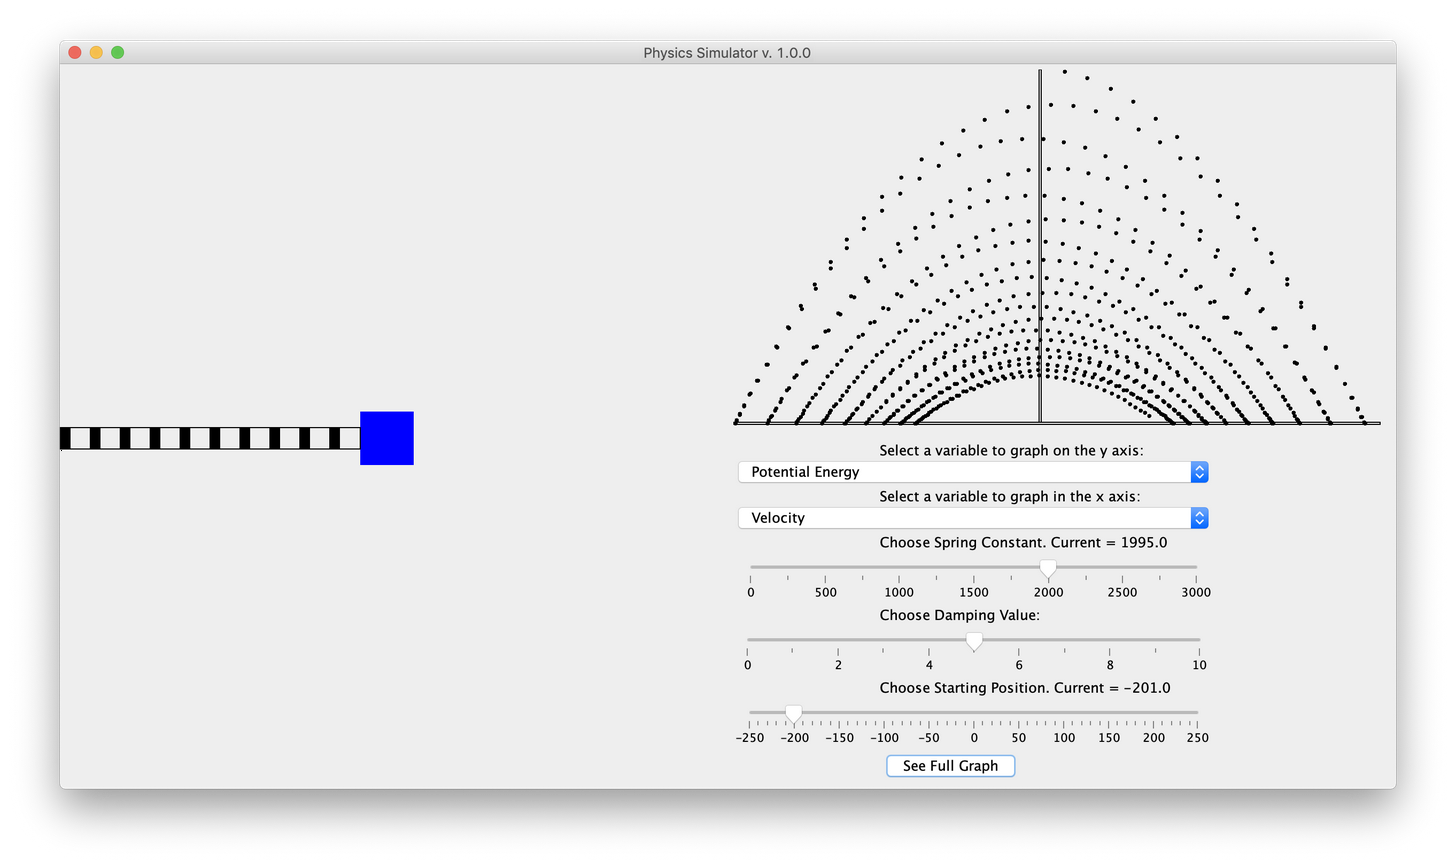1456x868 pixels.
Task: Click the -100 label on the Starting Position scale
Action: [x=884, y=738]
